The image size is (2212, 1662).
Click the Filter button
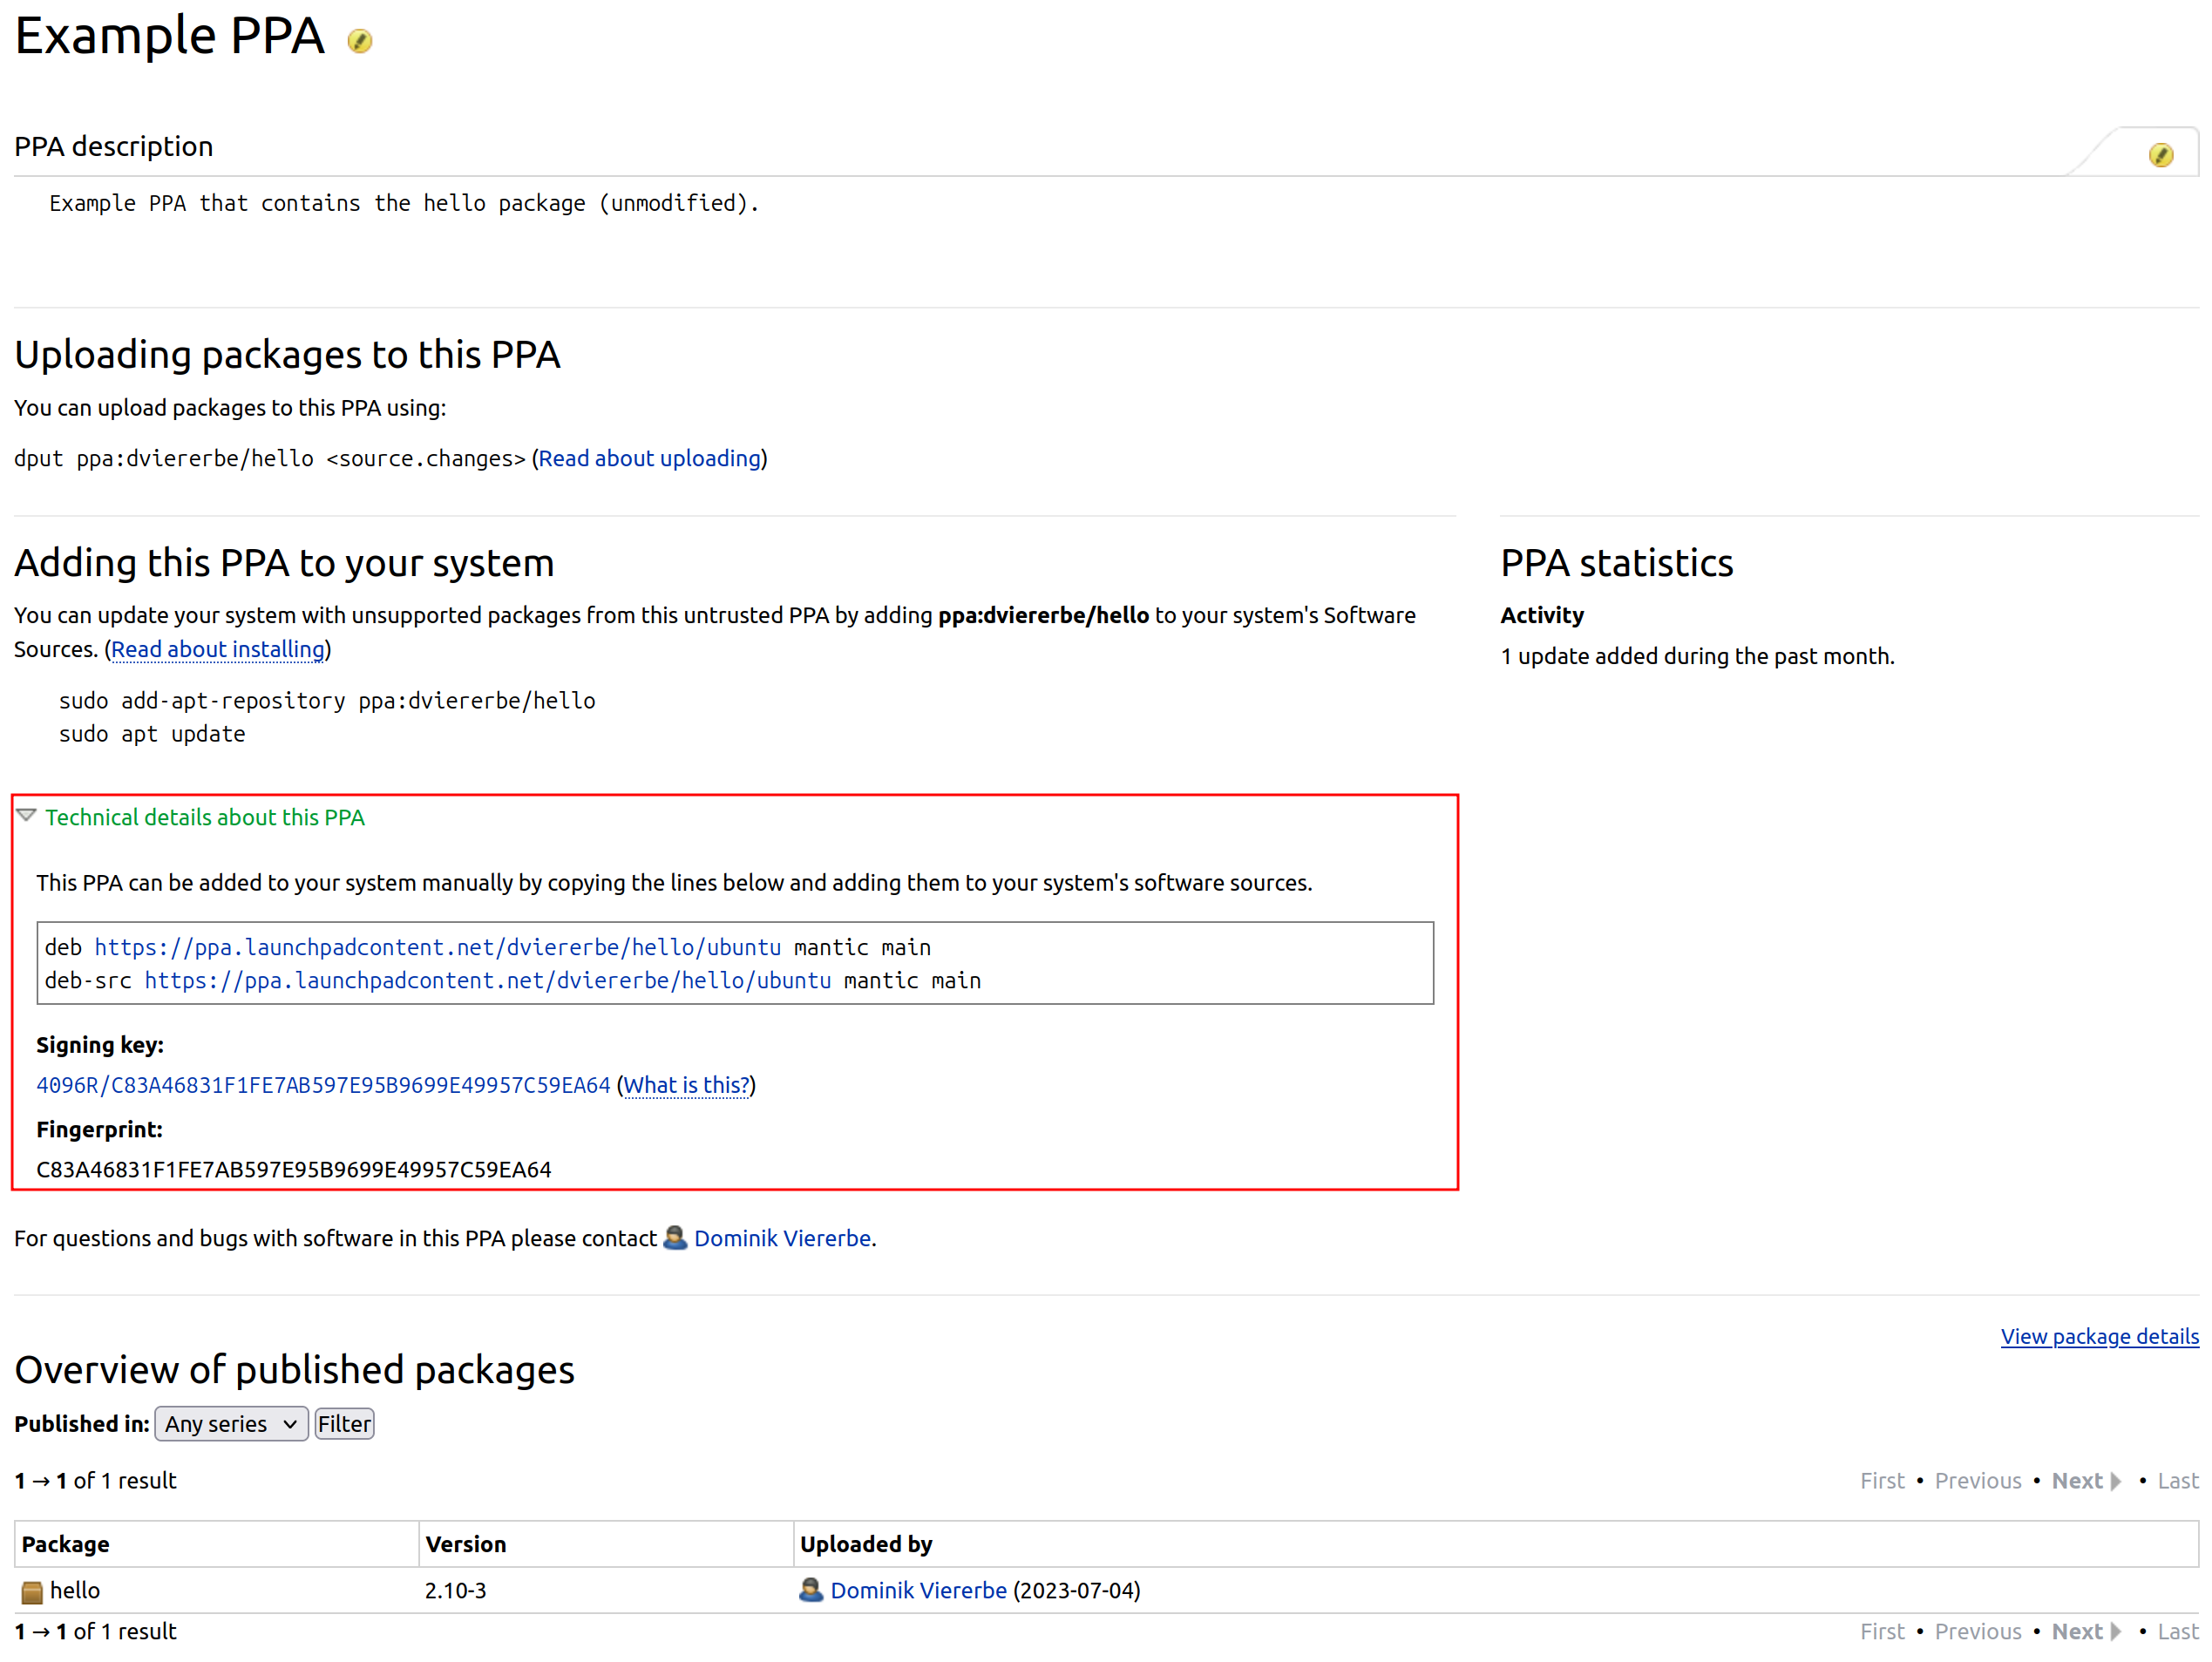[344, 1424]
